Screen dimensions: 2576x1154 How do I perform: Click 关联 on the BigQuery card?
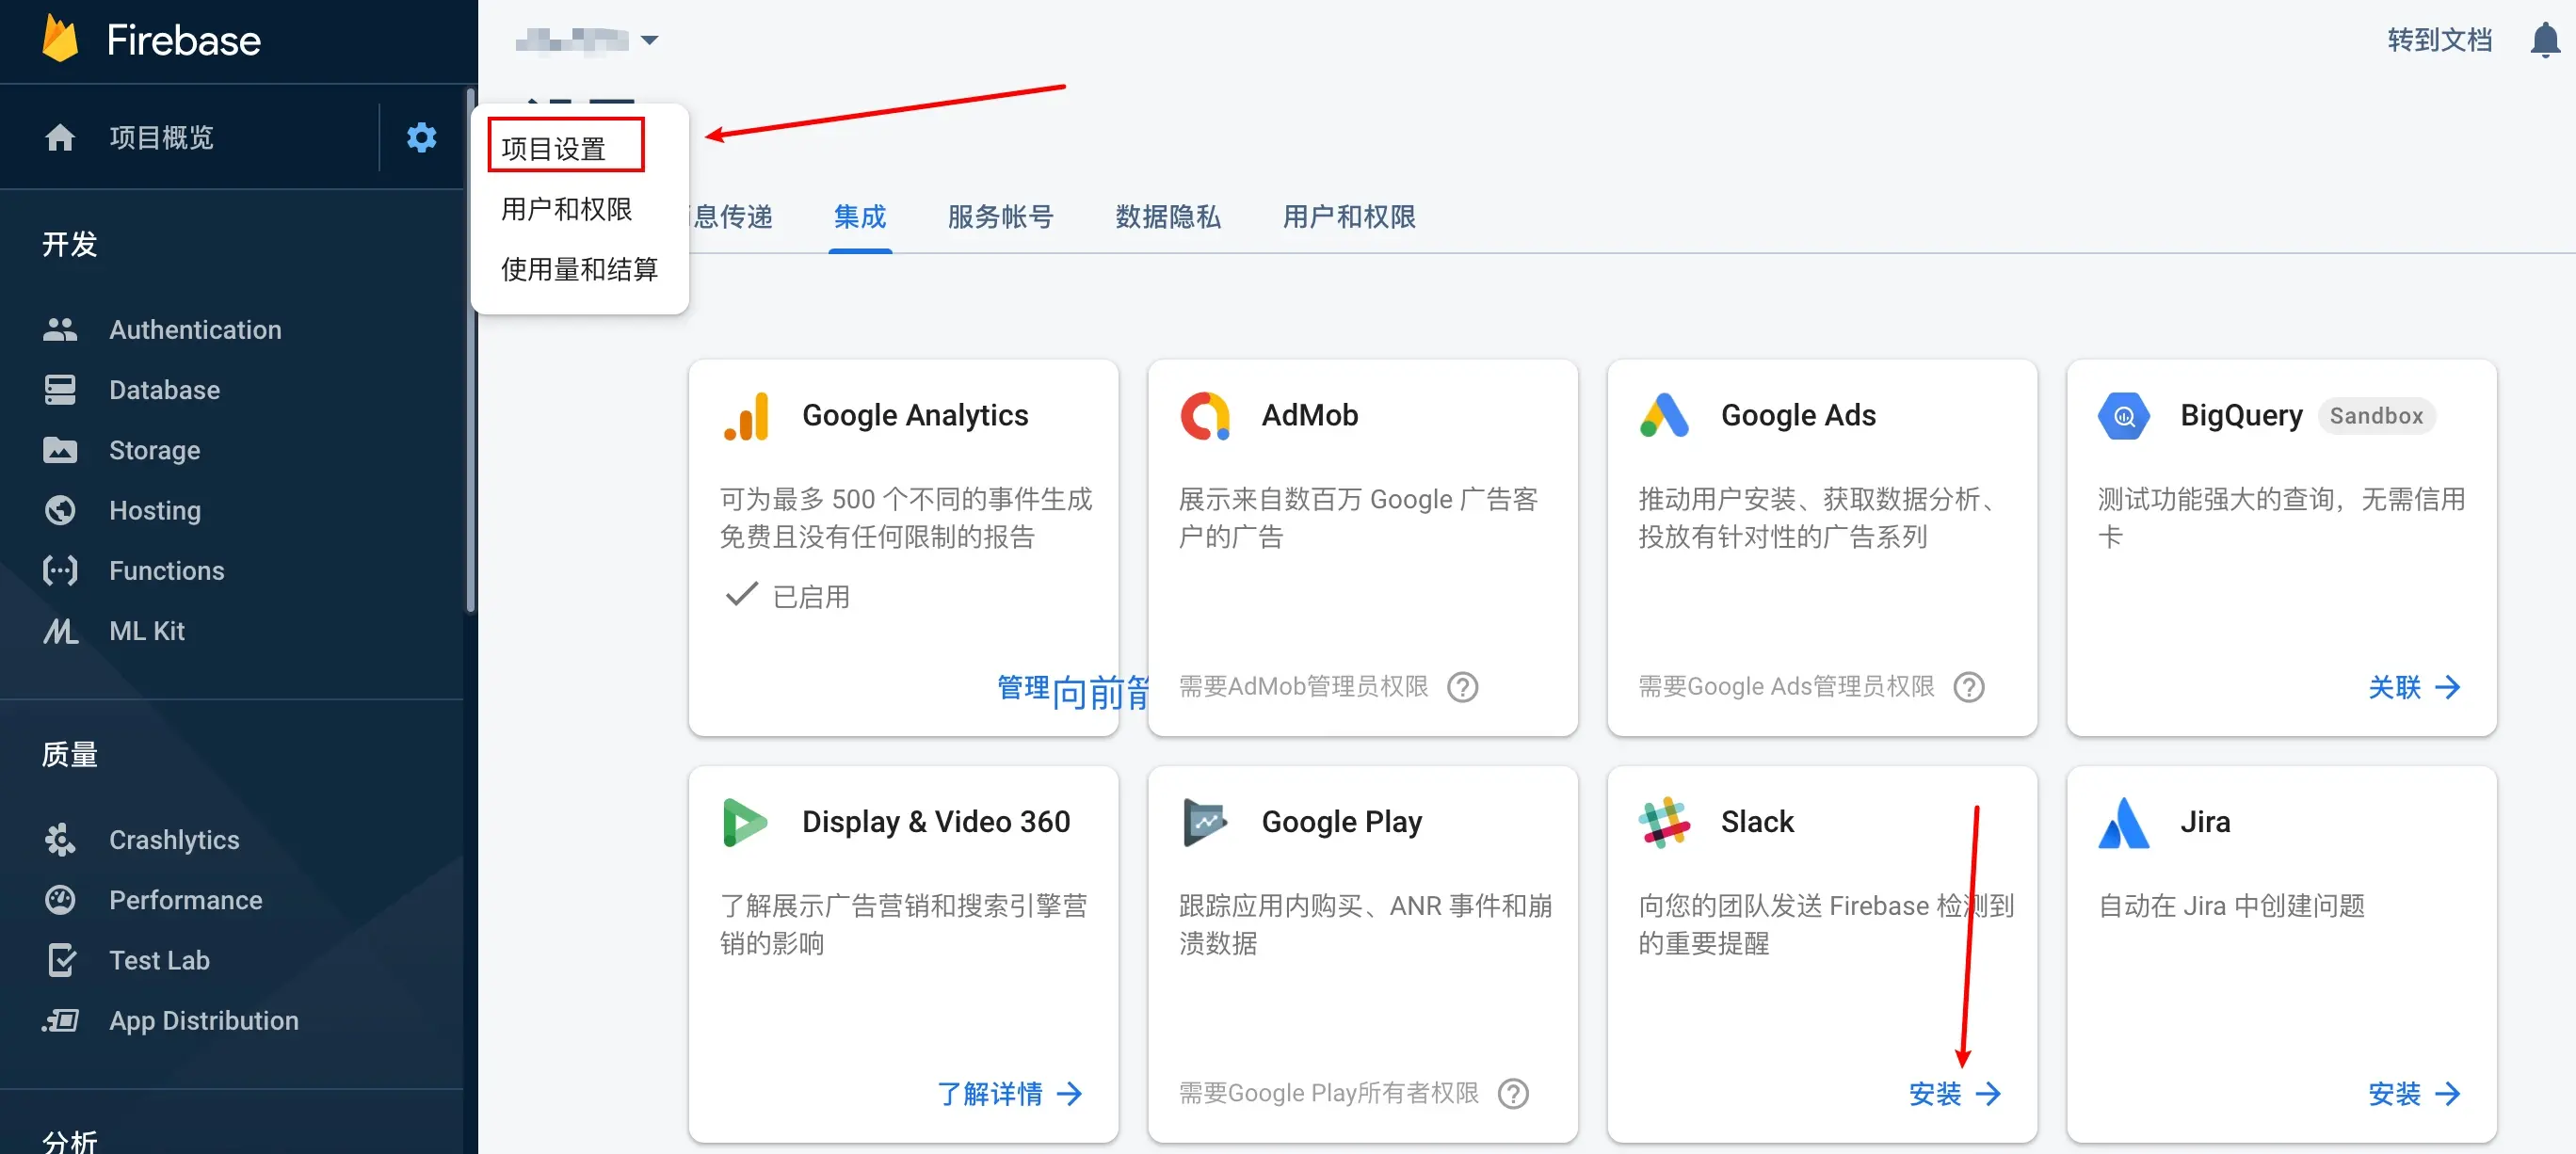[x=2412, y=687]
